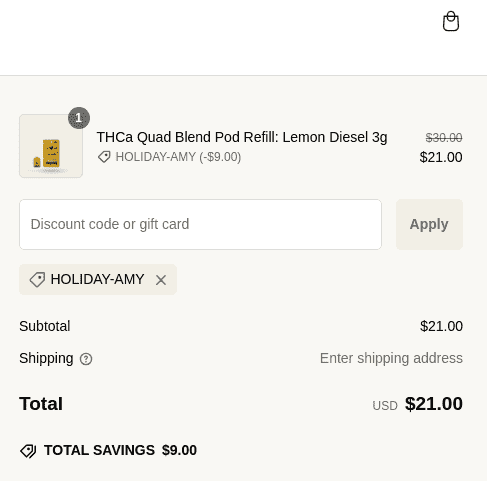Click the discounted $21.00 item price
487x481 pixels.
pos(441,157)
